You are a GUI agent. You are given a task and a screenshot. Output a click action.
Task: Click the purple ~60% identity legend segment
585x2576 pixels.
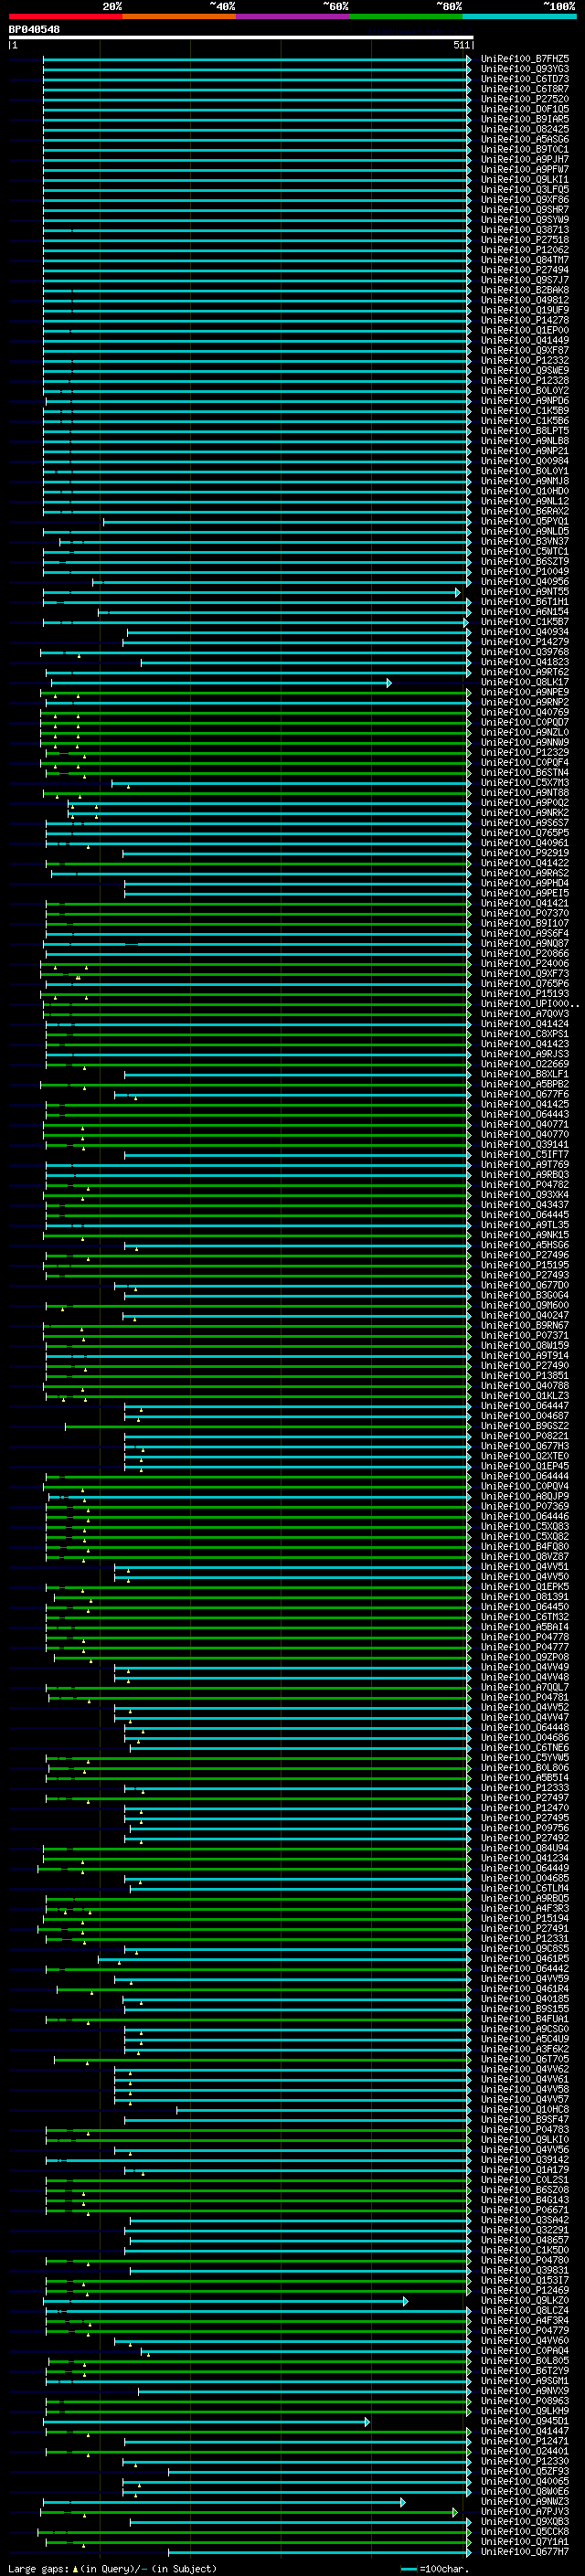(292, 16)
